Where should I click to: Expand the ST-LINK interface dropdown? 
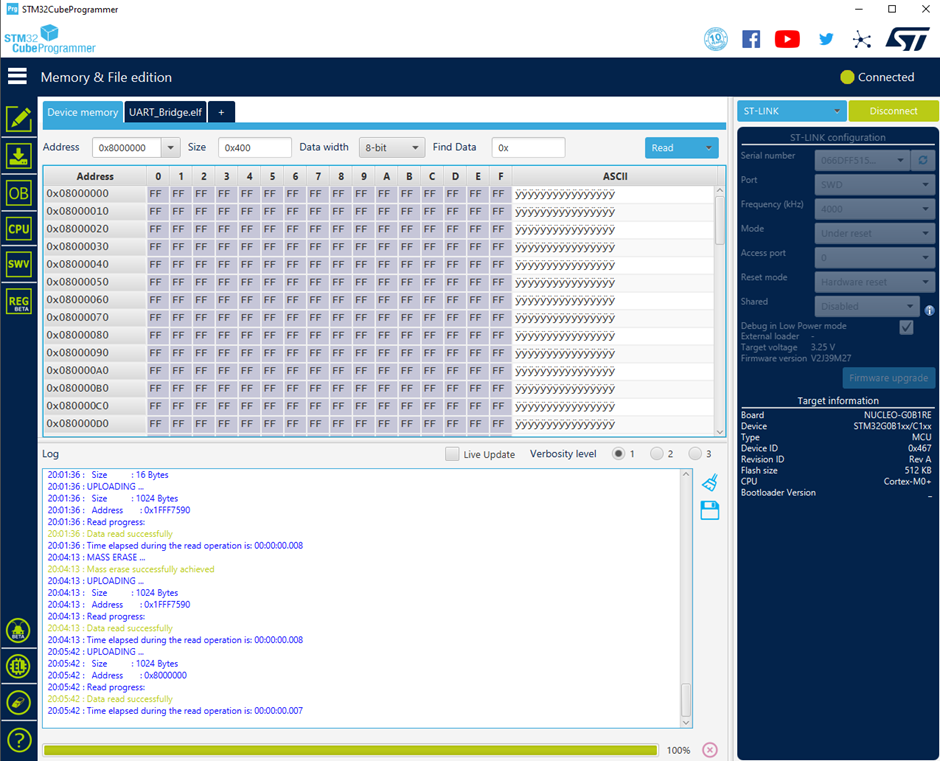[x=791, y=111]
